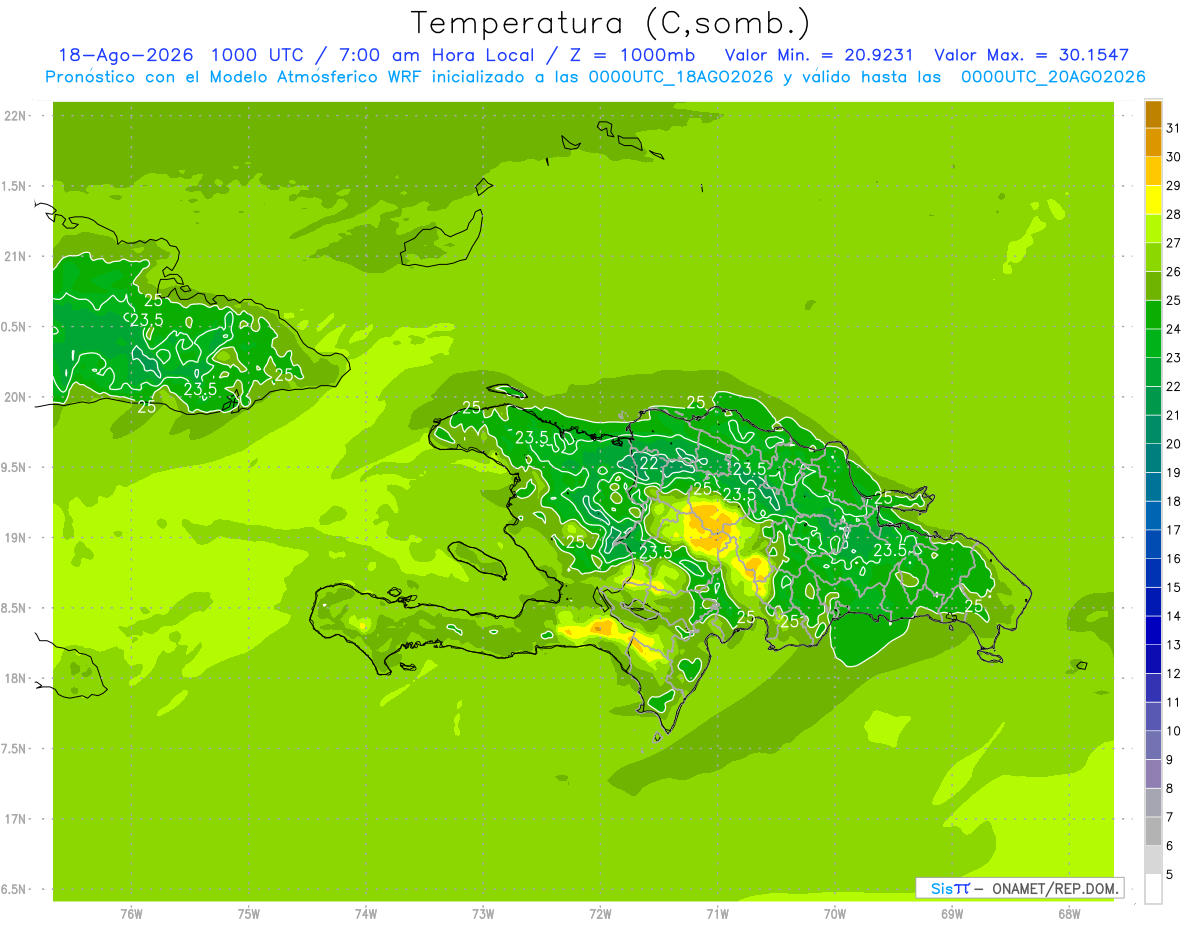Click the 22 contour label in Hispaniola
Image resolution: width=1200 pixels, height=927 pixels.
(x=649, y=463)
